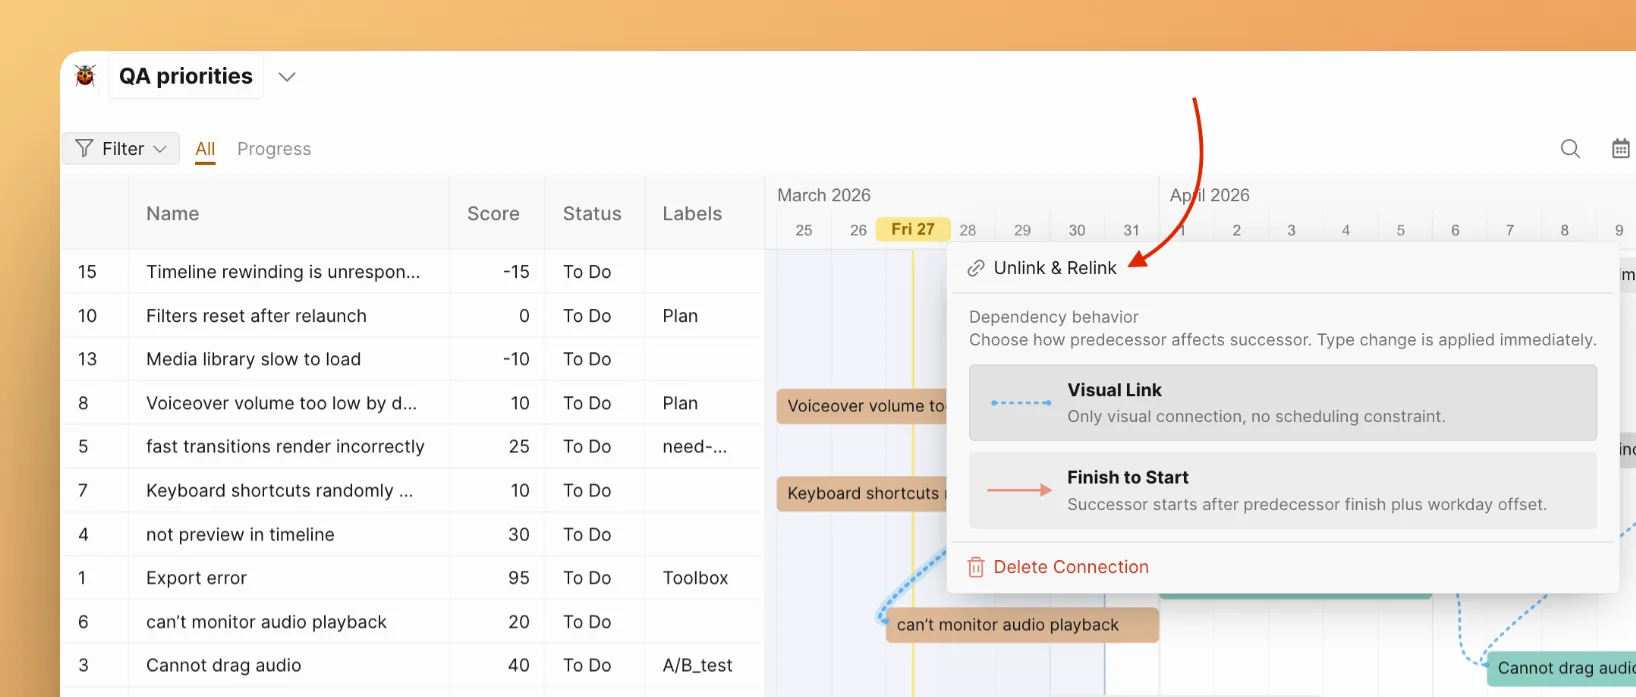Click the Score column header

coord(493,214)
